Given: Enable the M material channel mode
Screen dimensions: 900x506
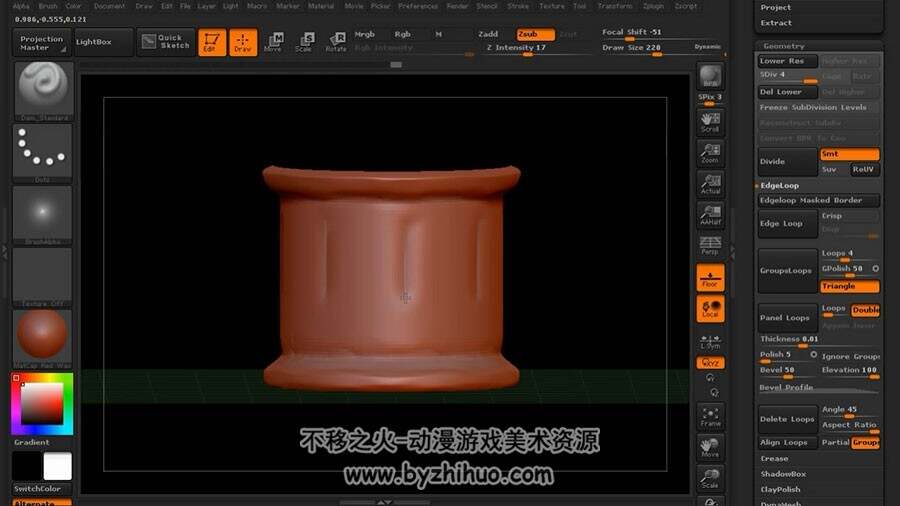Looking at the screenshot, I should point(439,34).
